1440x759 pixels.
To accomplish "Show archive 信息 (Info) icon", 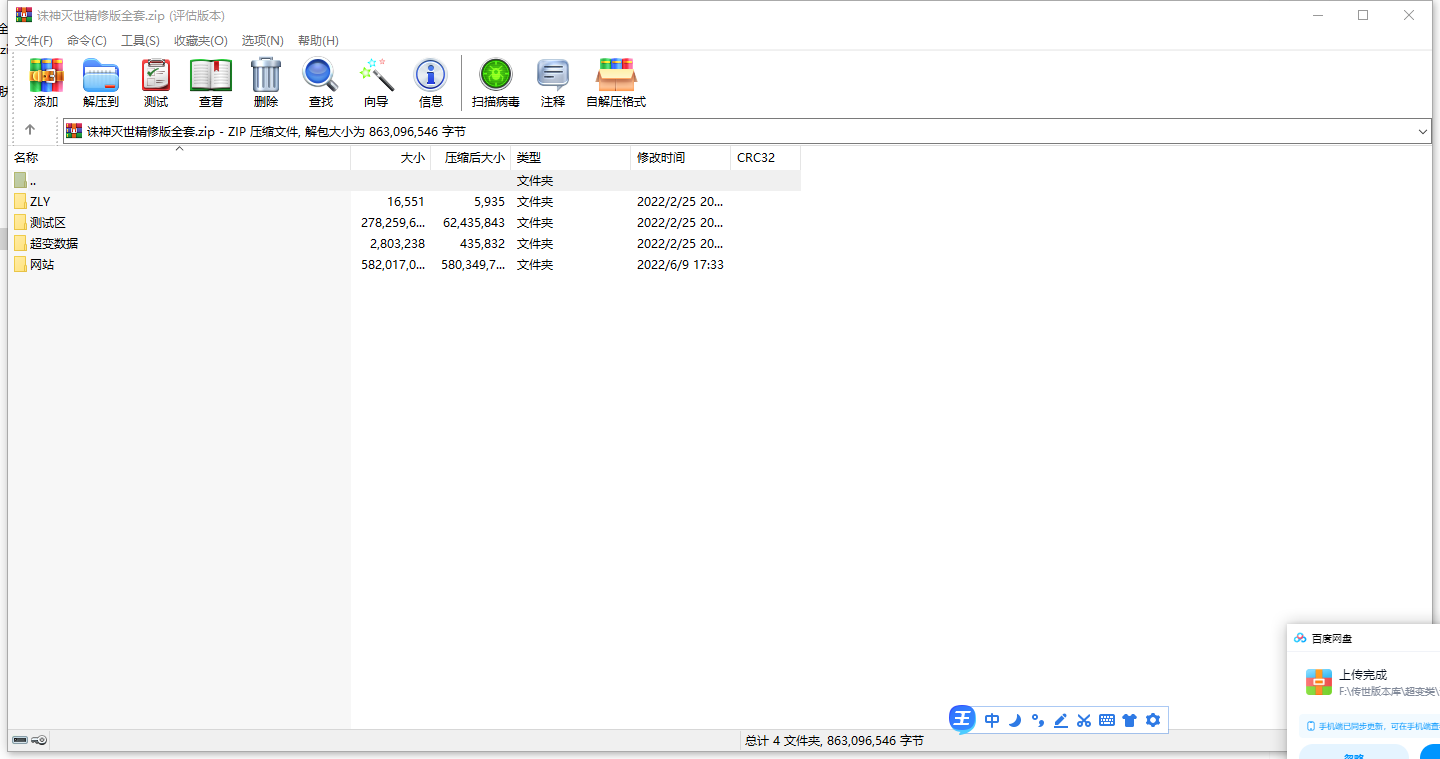I will [431, 82].
